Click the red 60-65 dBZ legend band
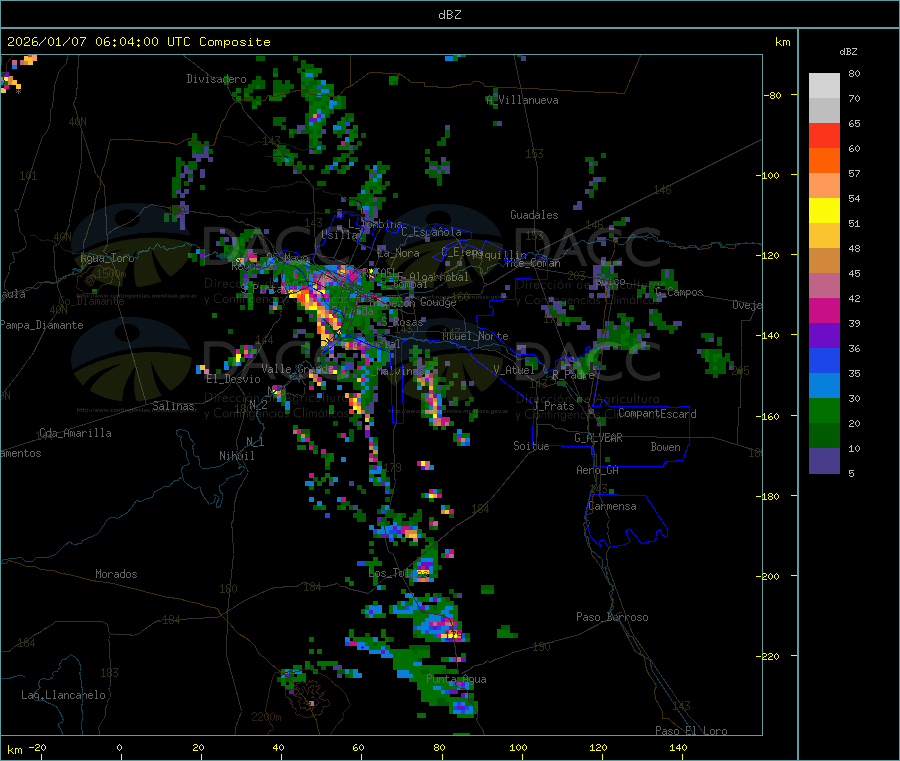 (x=824, y=135)
